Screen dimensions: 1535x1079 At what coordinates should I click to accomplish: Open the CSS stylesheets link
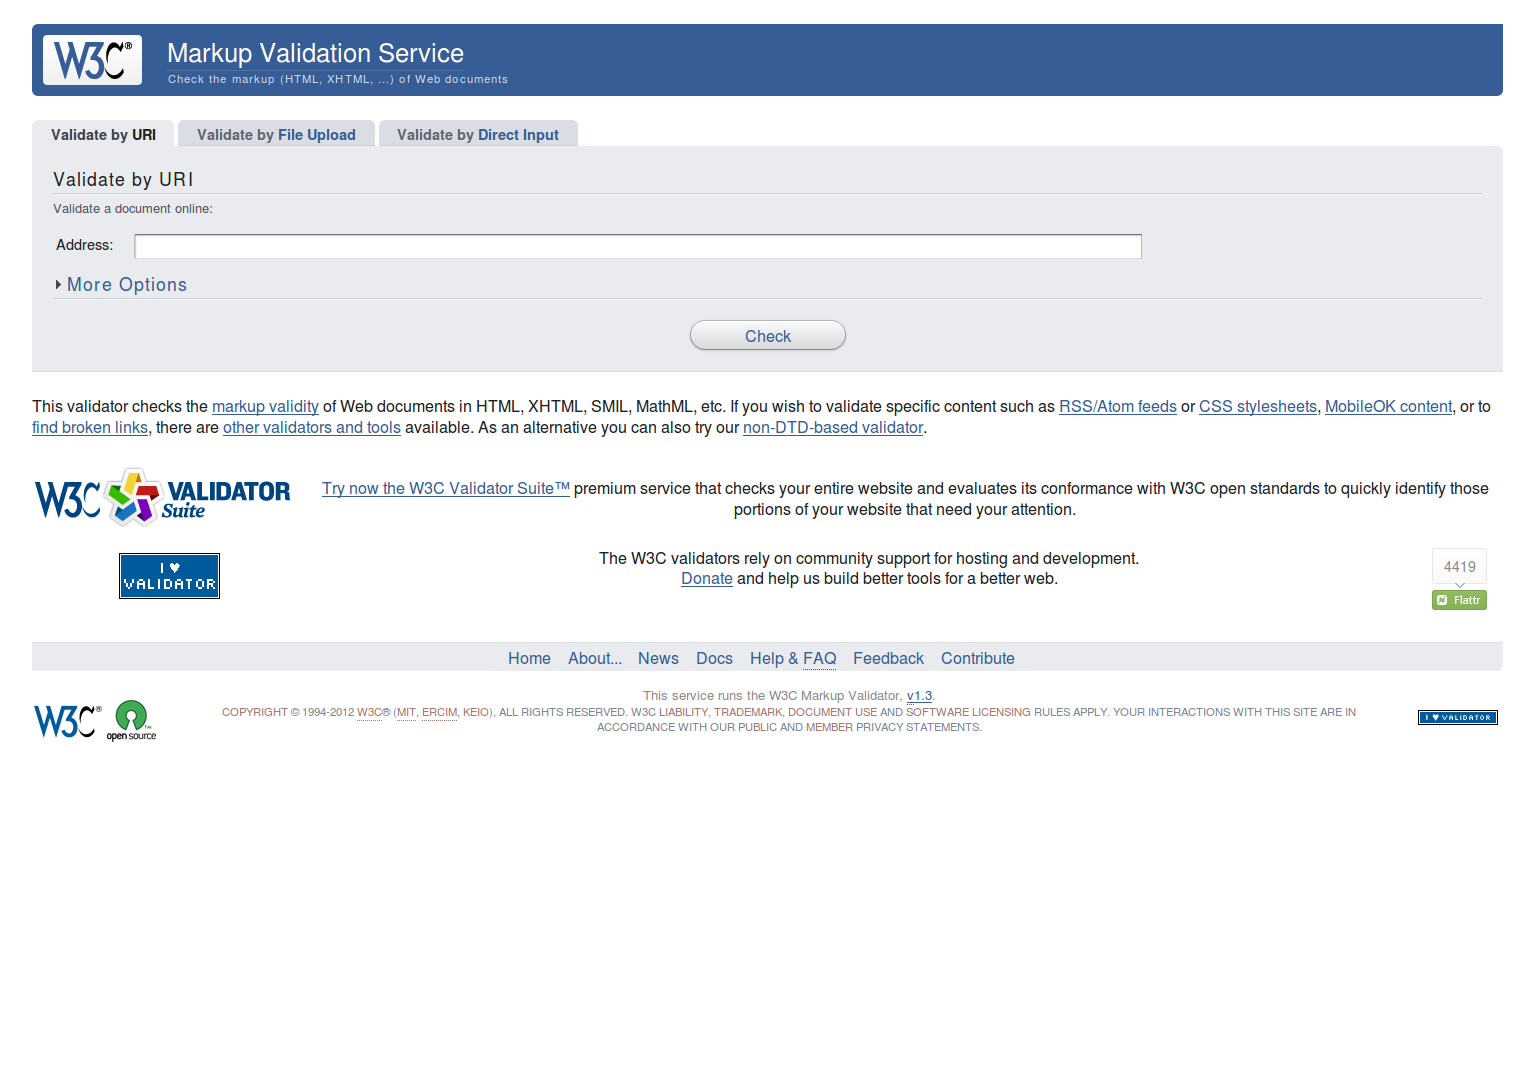click(1258, 406)
